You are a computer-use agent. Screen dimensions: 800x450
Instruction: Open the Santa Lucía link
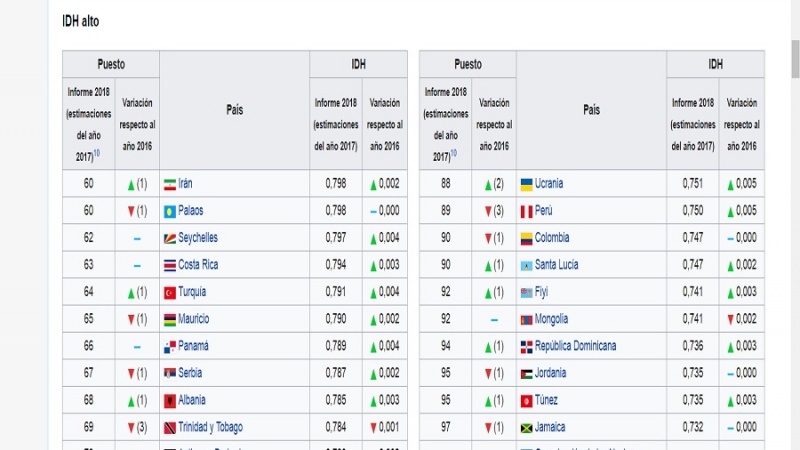click(556, 265)
